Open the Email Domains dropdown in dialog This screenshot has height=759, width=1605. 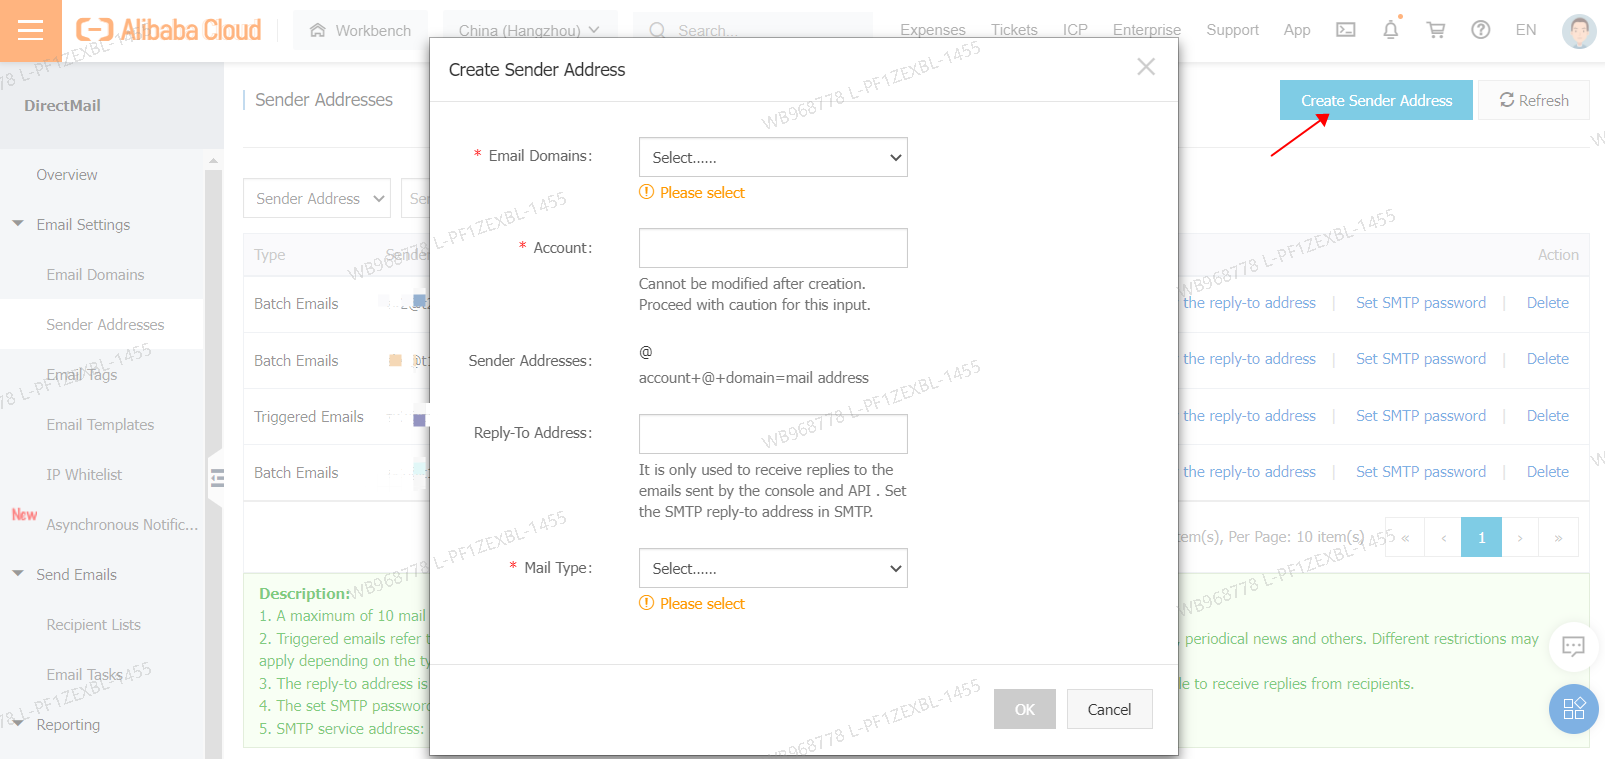[x=773, y=157]
